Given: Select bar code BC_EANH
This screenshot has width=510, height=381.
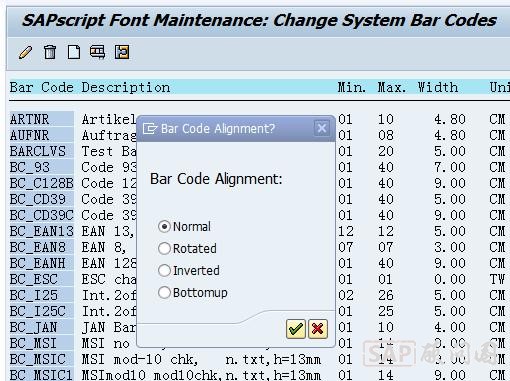Looking at the screenshot, I should 41,263.
